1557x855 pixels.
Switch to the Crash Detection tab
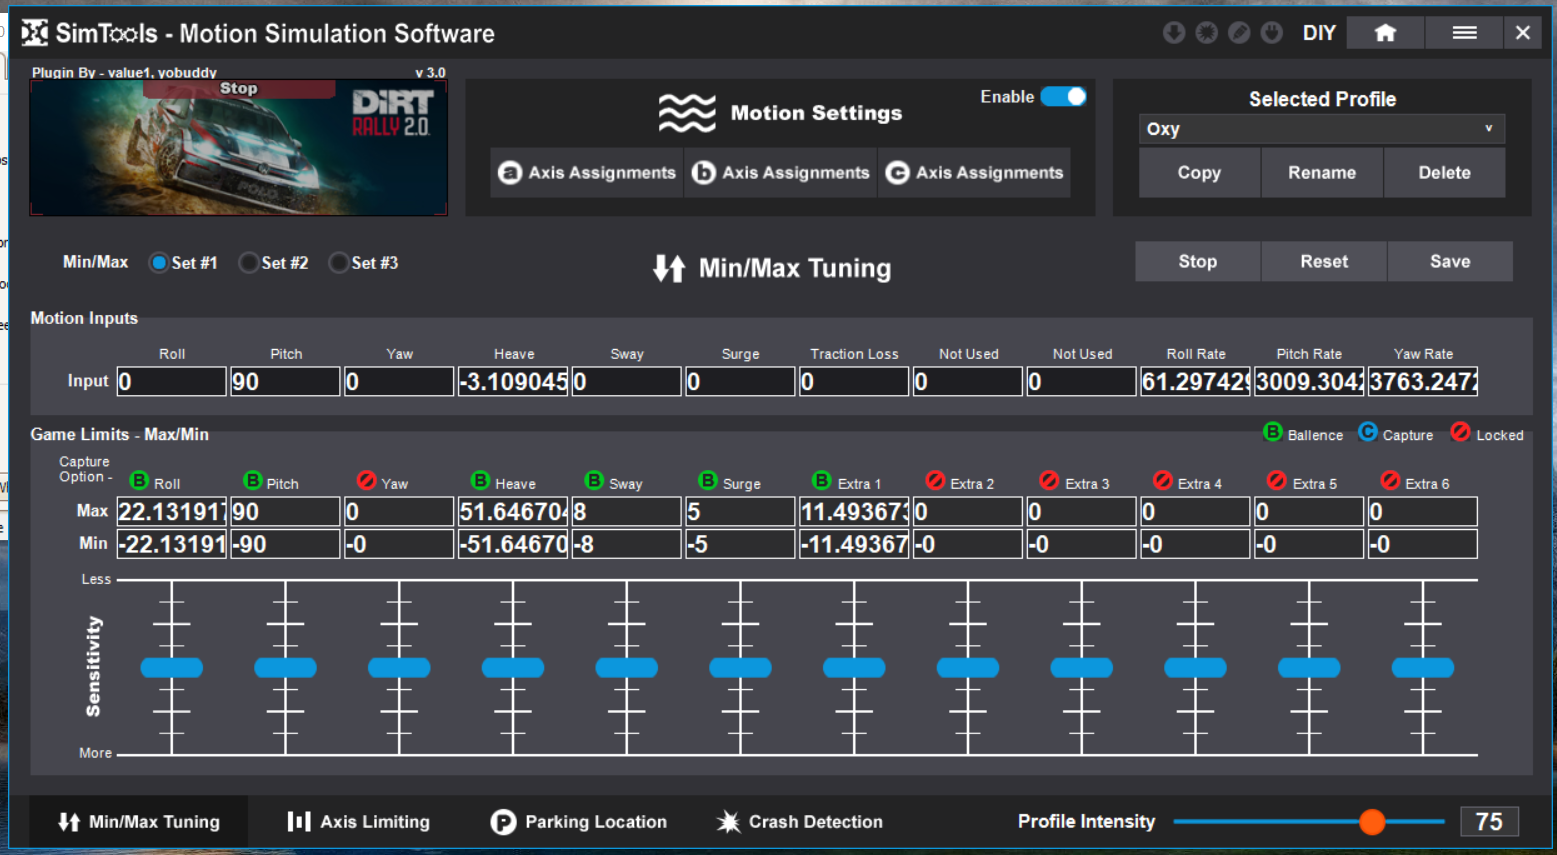click(x=800, y=822)
